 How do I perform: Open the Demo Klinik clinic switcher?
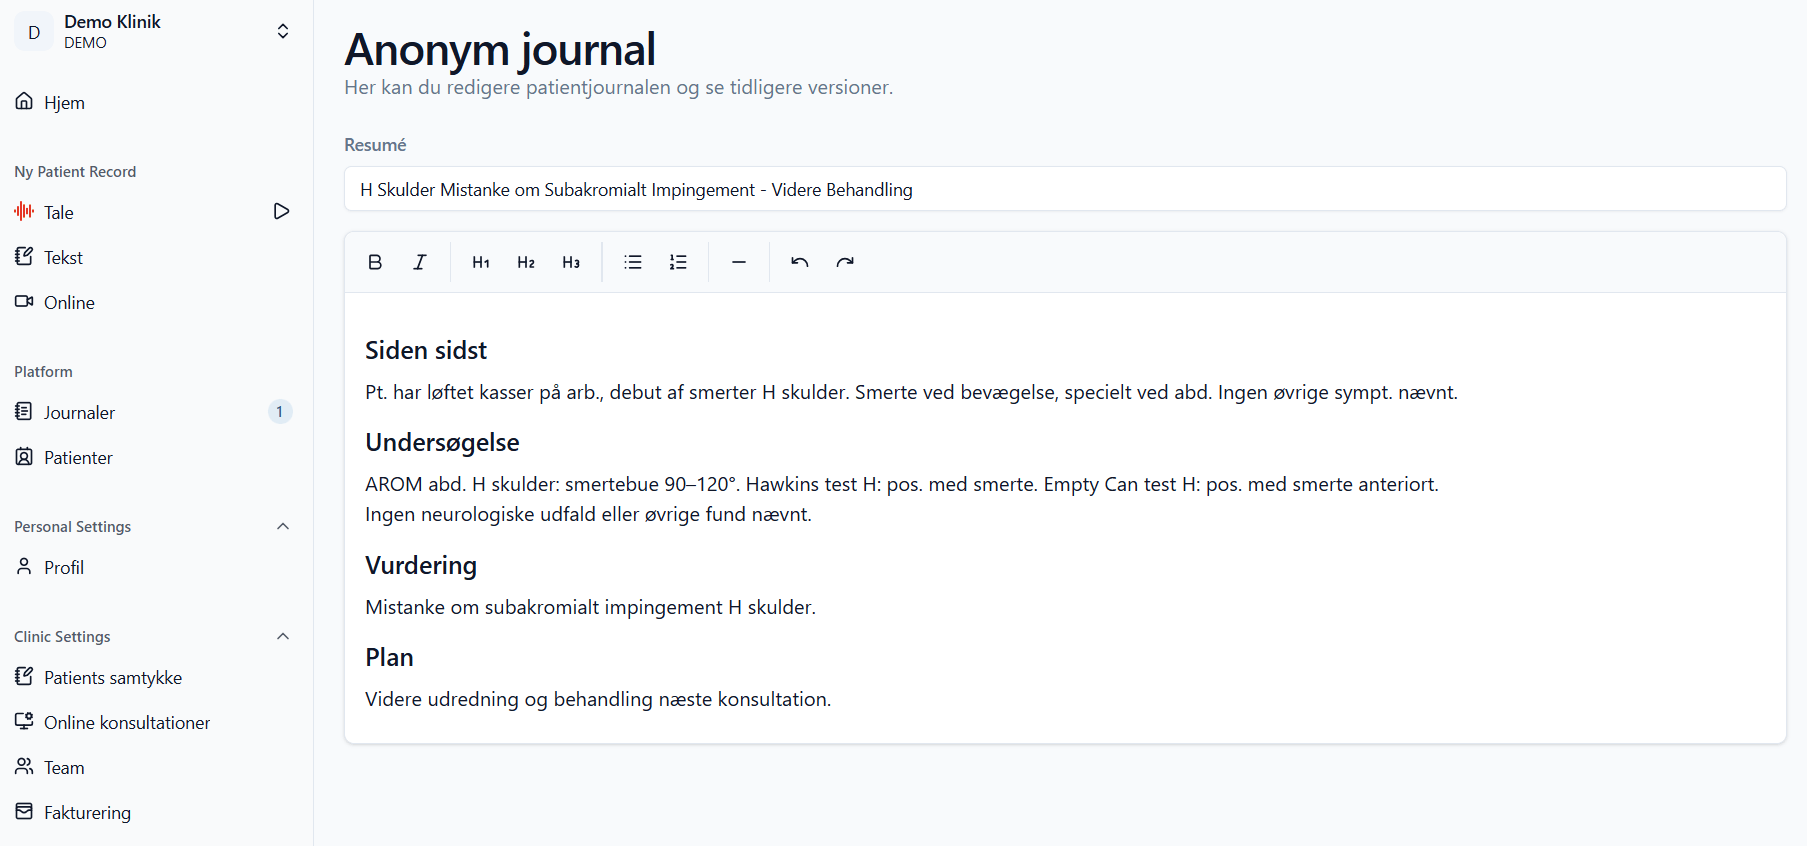[x=156, y=32]
